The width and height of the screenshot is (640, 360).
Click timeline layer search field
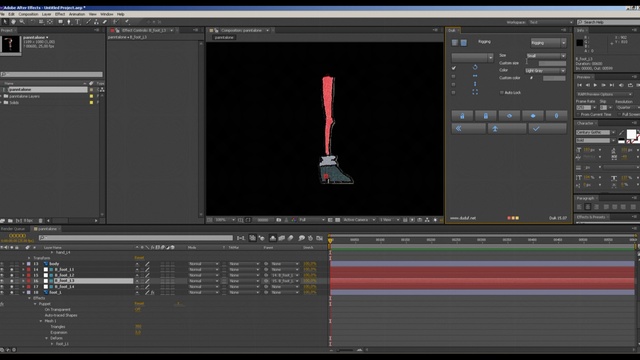pyautogui.click(x=136, y=238)
